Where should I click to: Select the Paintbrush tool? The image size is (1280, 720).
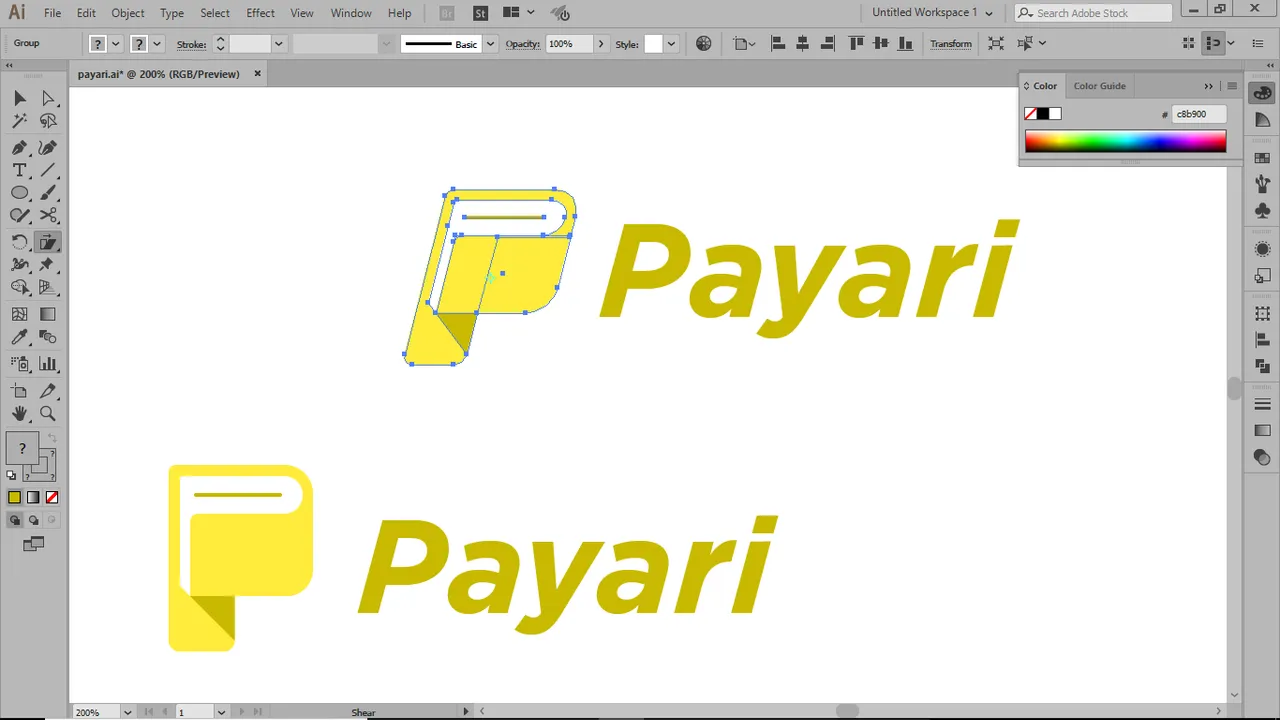tap(47, 193)
